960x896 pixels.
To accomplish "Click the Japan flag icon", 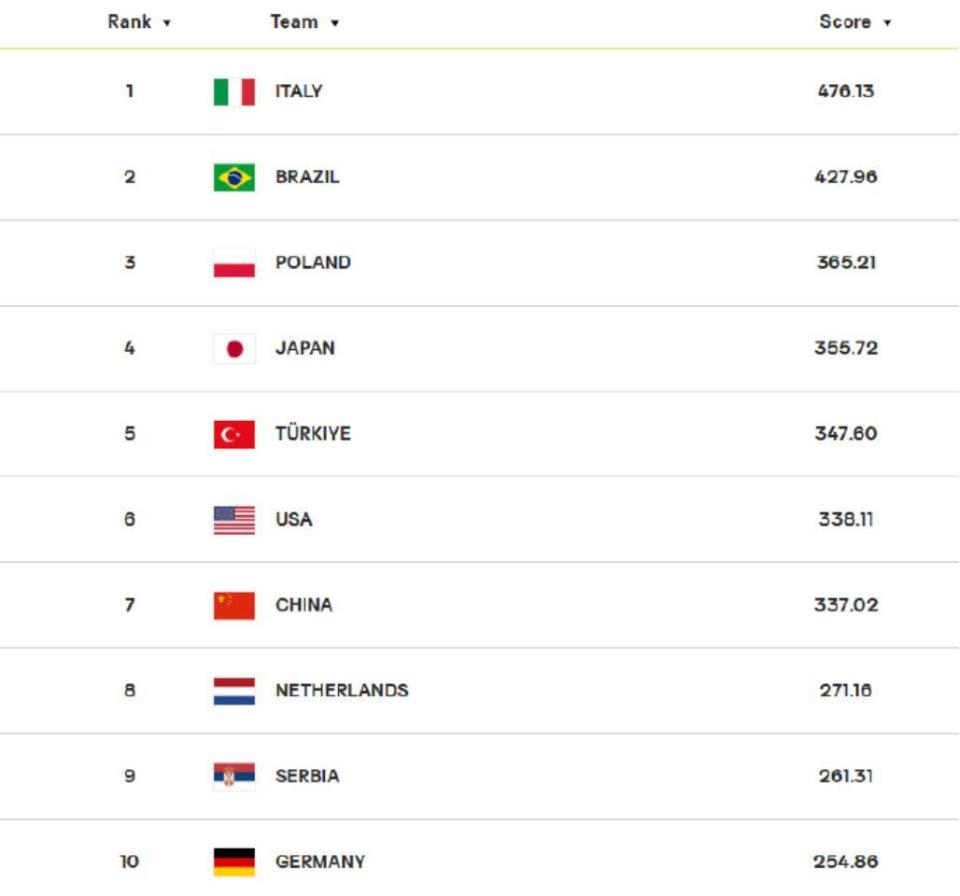I will point(234,348).
